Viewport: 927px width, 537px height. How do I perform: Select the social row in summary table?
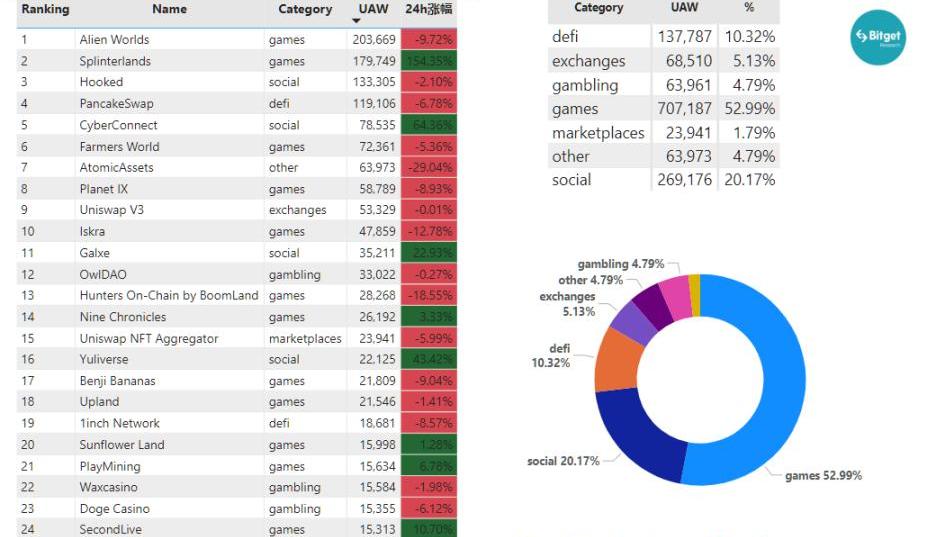click(664, 180)
